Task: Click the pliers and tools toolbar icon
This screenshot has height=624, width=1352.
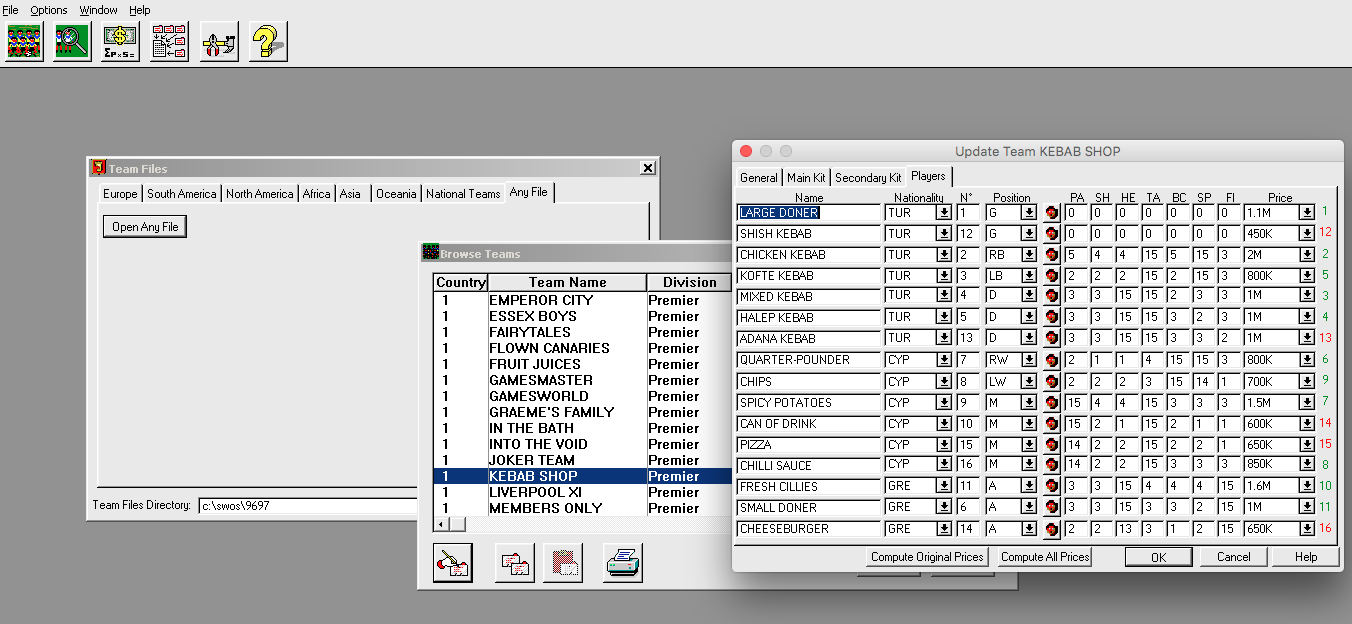Action: click(x=218, y=42)
